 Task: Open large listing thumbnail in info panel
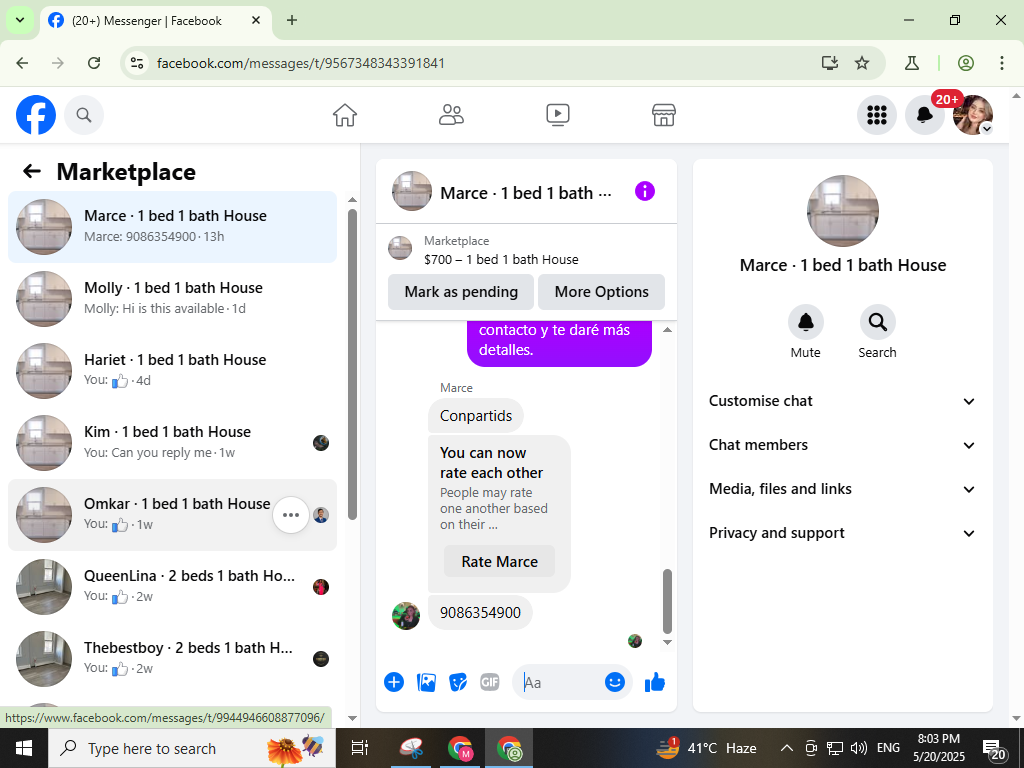(842, 210)
